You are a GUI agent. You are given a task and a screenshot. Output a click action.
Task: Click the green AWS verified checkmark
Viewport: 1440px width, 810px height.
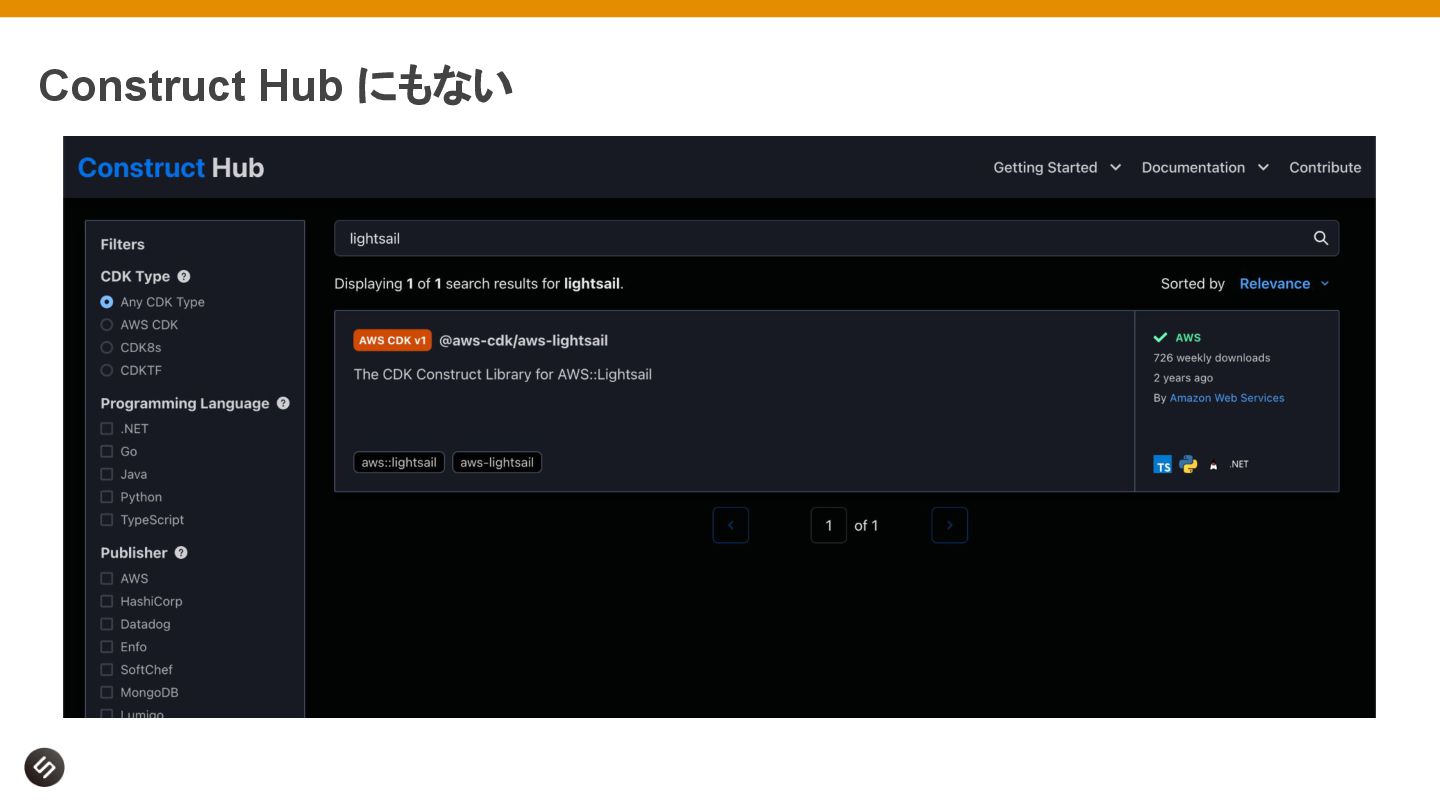[x=1160, y=337]
